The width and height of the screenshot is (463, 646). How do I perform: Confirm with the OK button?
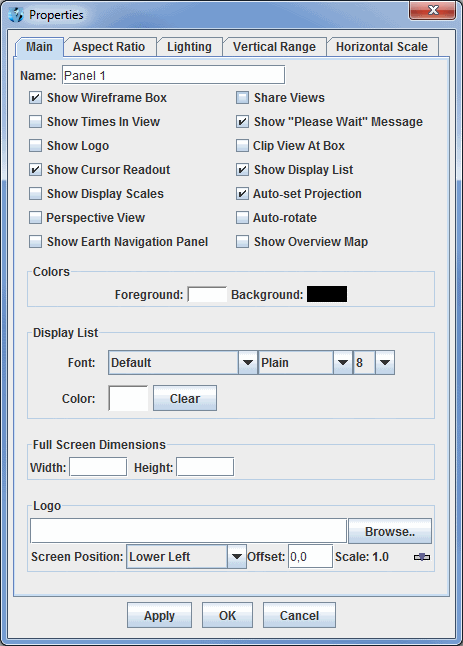point(227,616)
